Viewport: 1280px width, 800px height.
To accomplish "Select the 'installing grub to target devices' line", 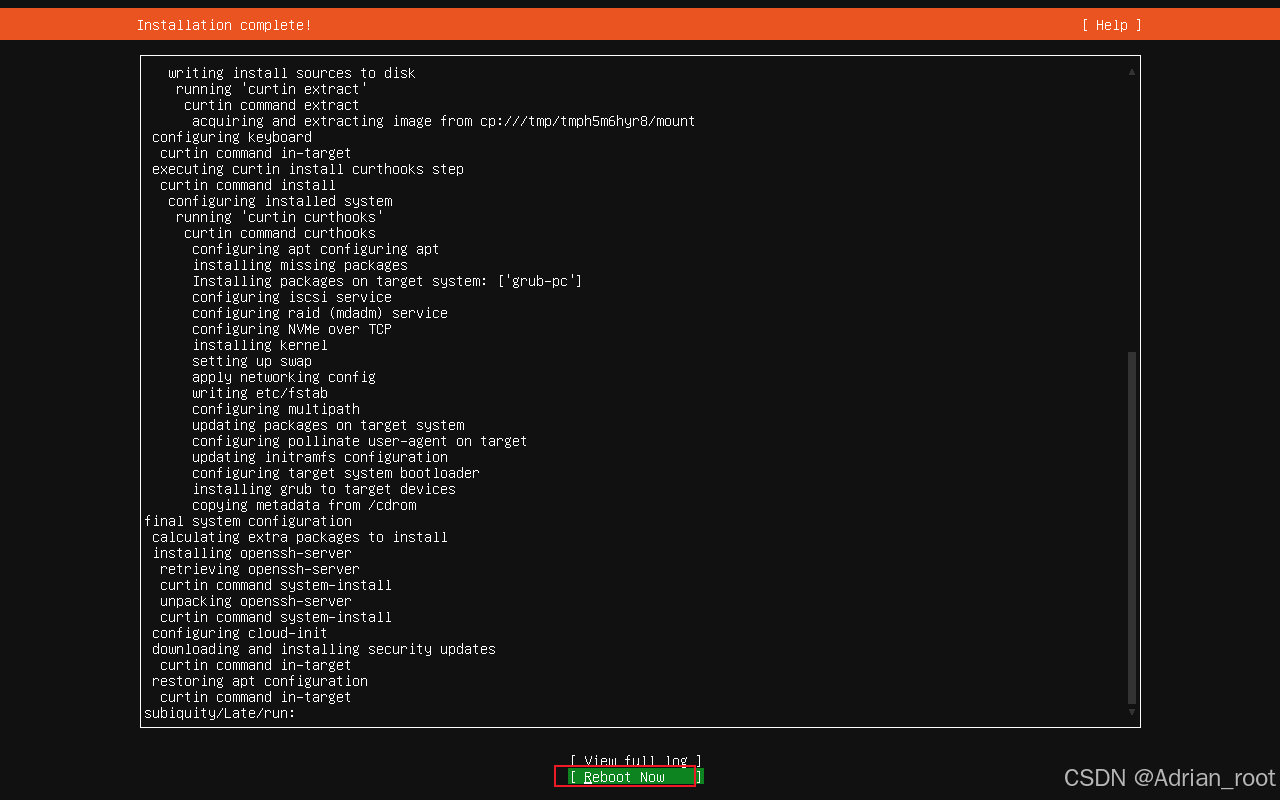I will pos(324,489).
